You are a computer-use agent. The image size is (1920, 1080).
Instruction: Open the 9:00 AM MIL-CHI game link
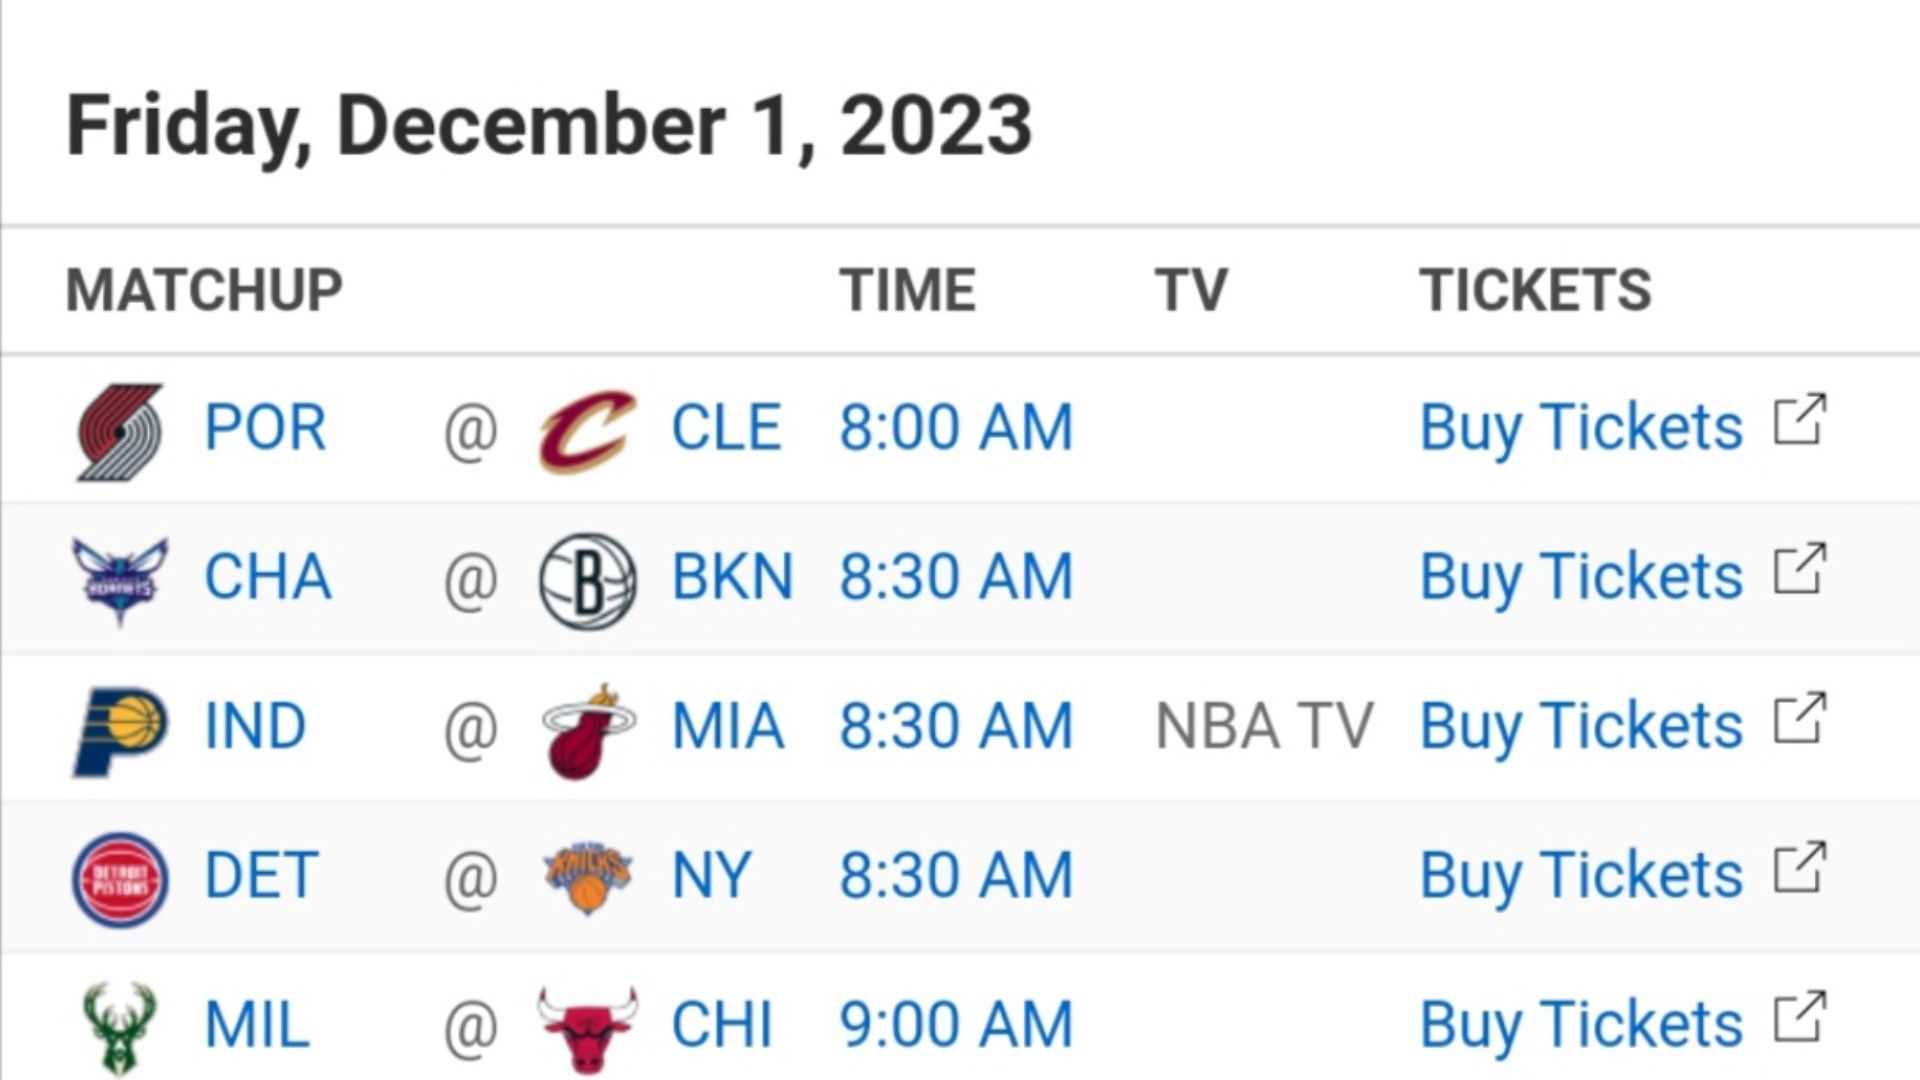point(956,1026)
